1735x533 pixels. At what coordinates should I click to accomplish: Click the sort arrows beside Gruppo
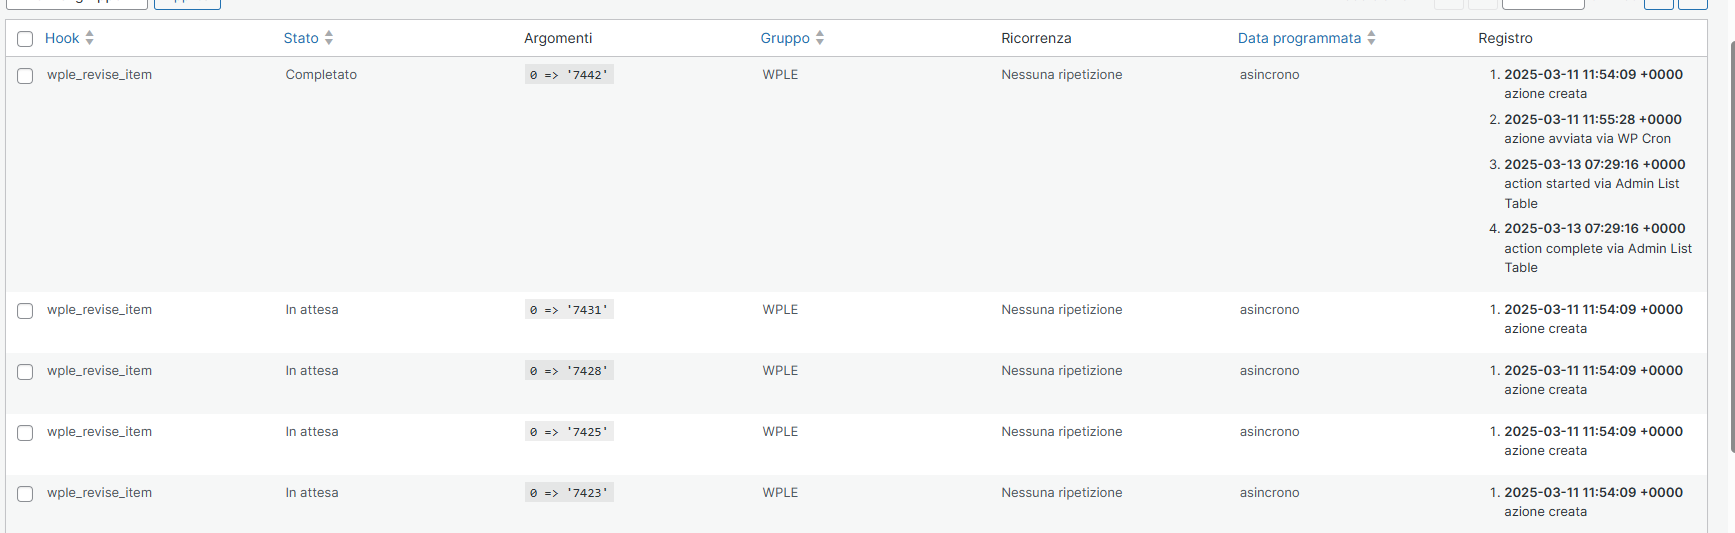(819, 38)
